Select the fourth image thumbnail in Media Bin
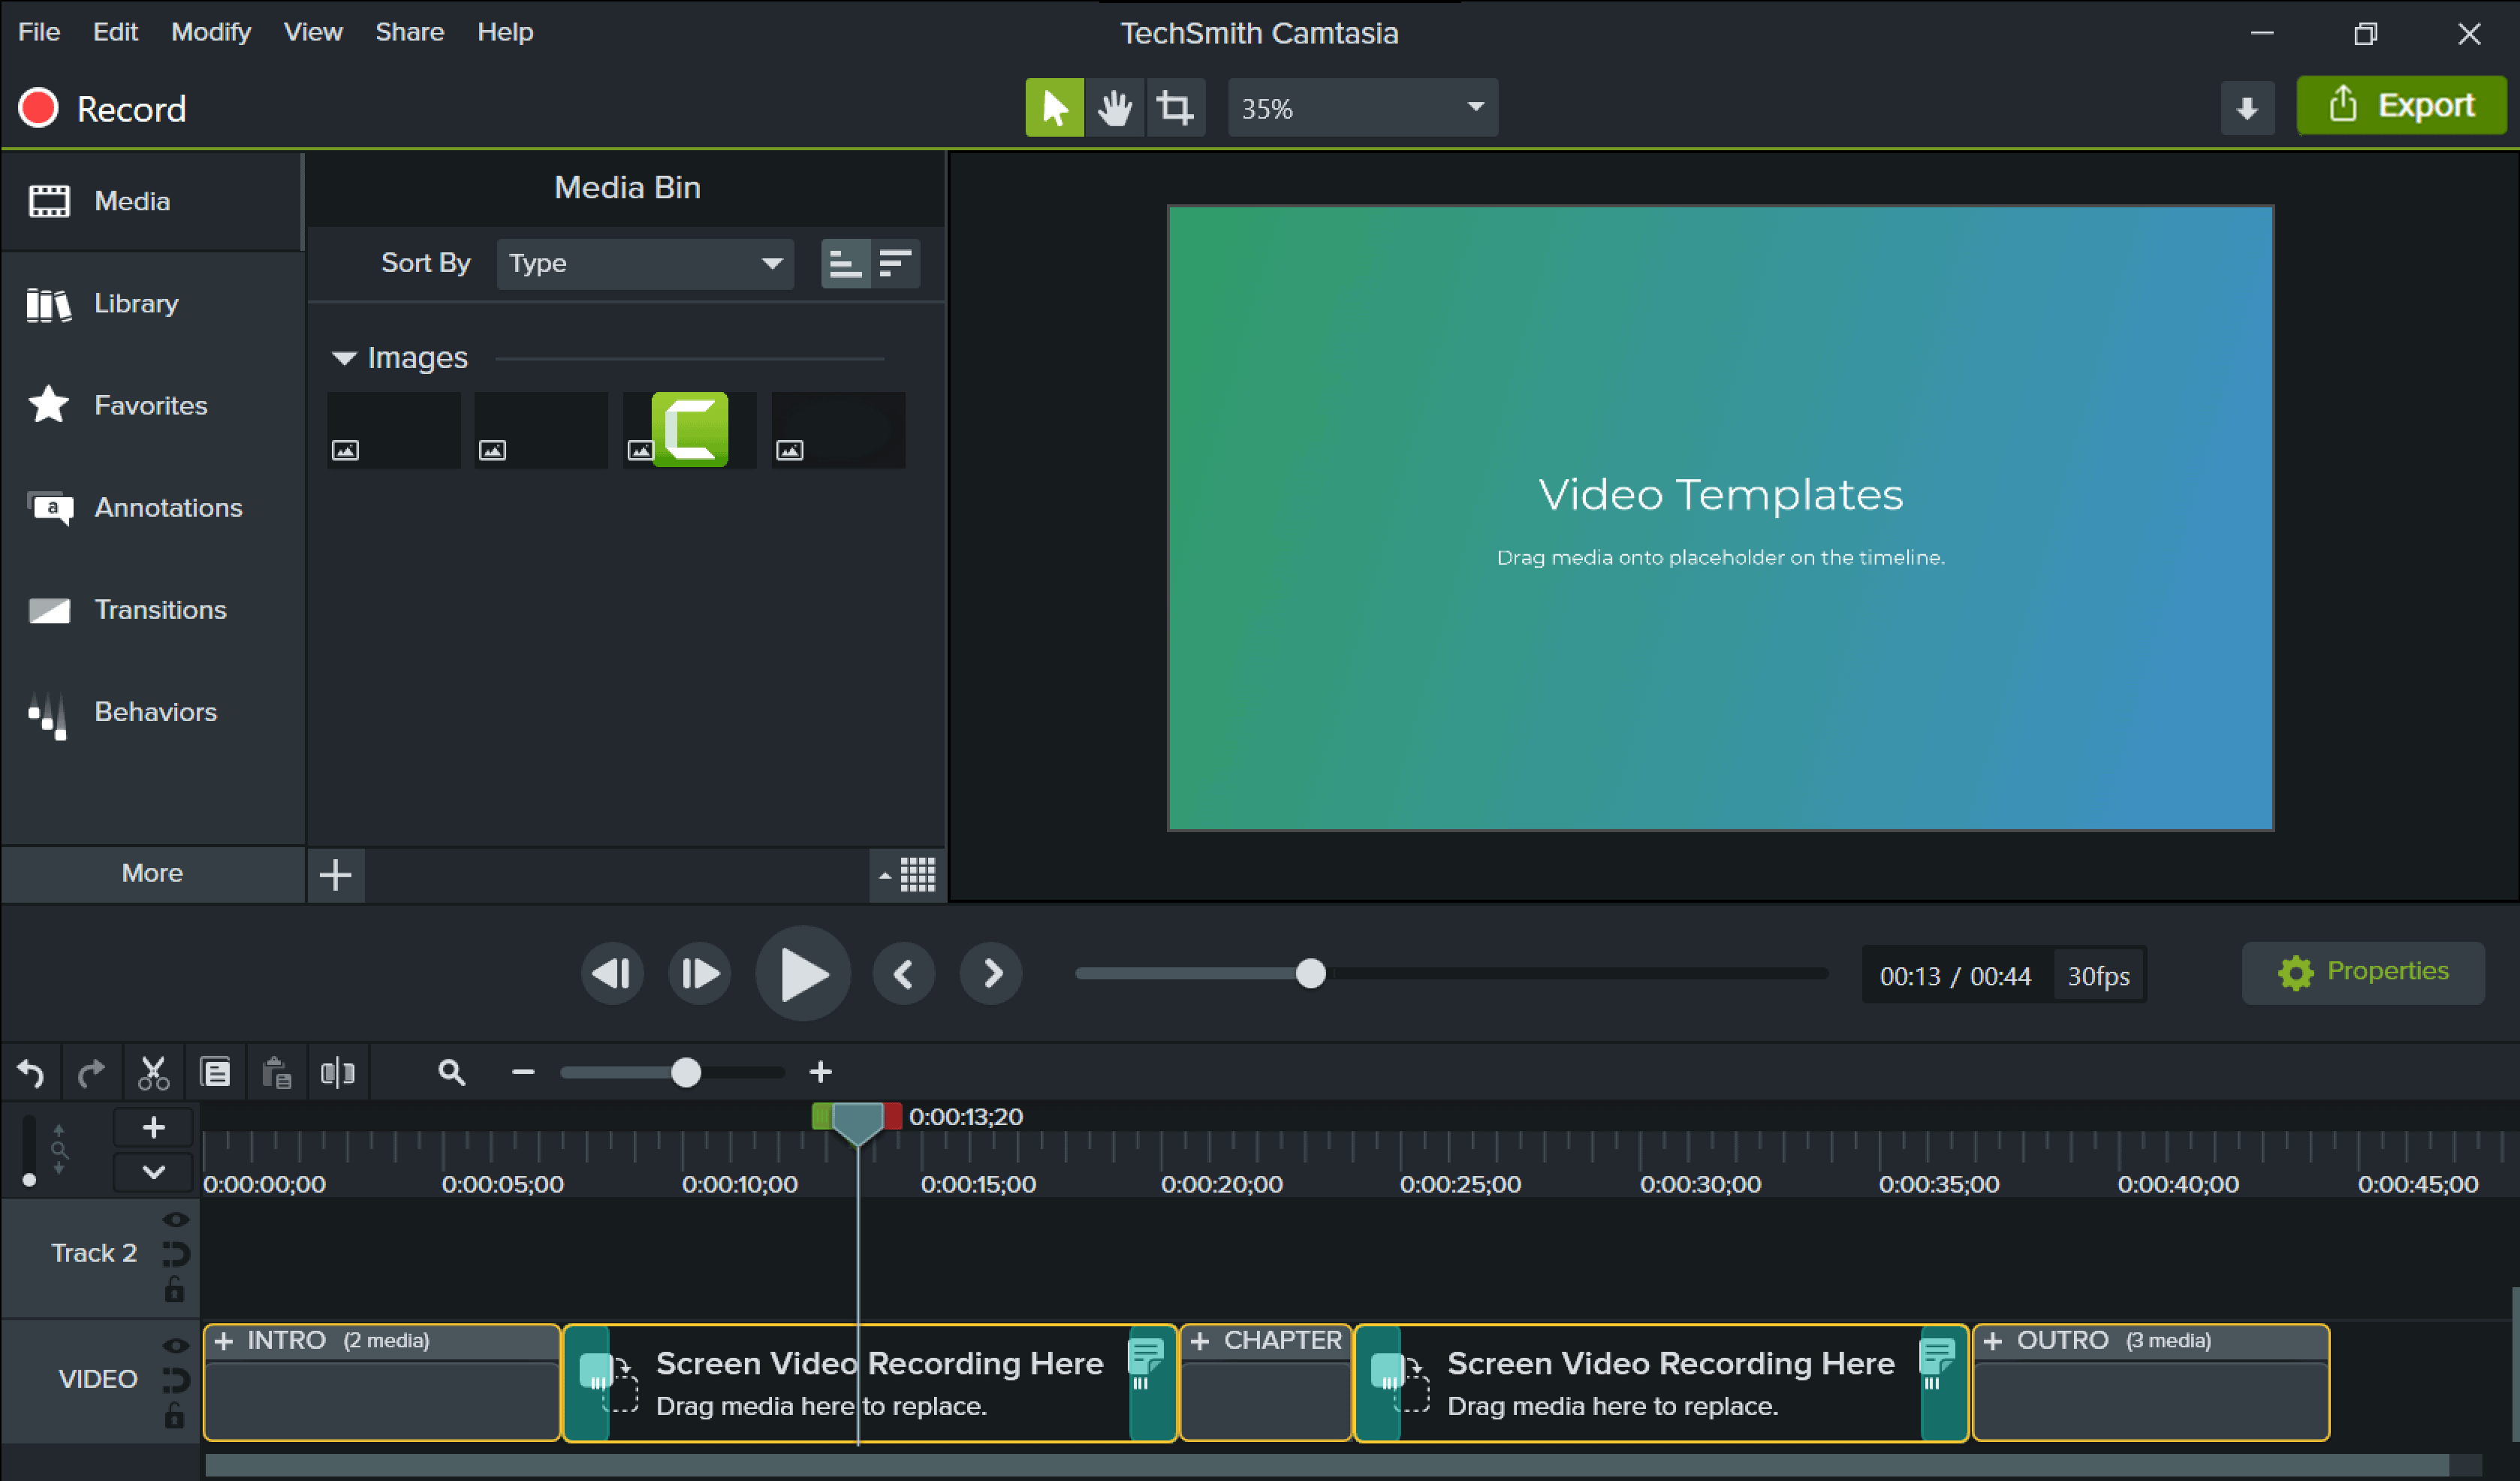This screenshot has height=1481, width=2520. (838, 430)
